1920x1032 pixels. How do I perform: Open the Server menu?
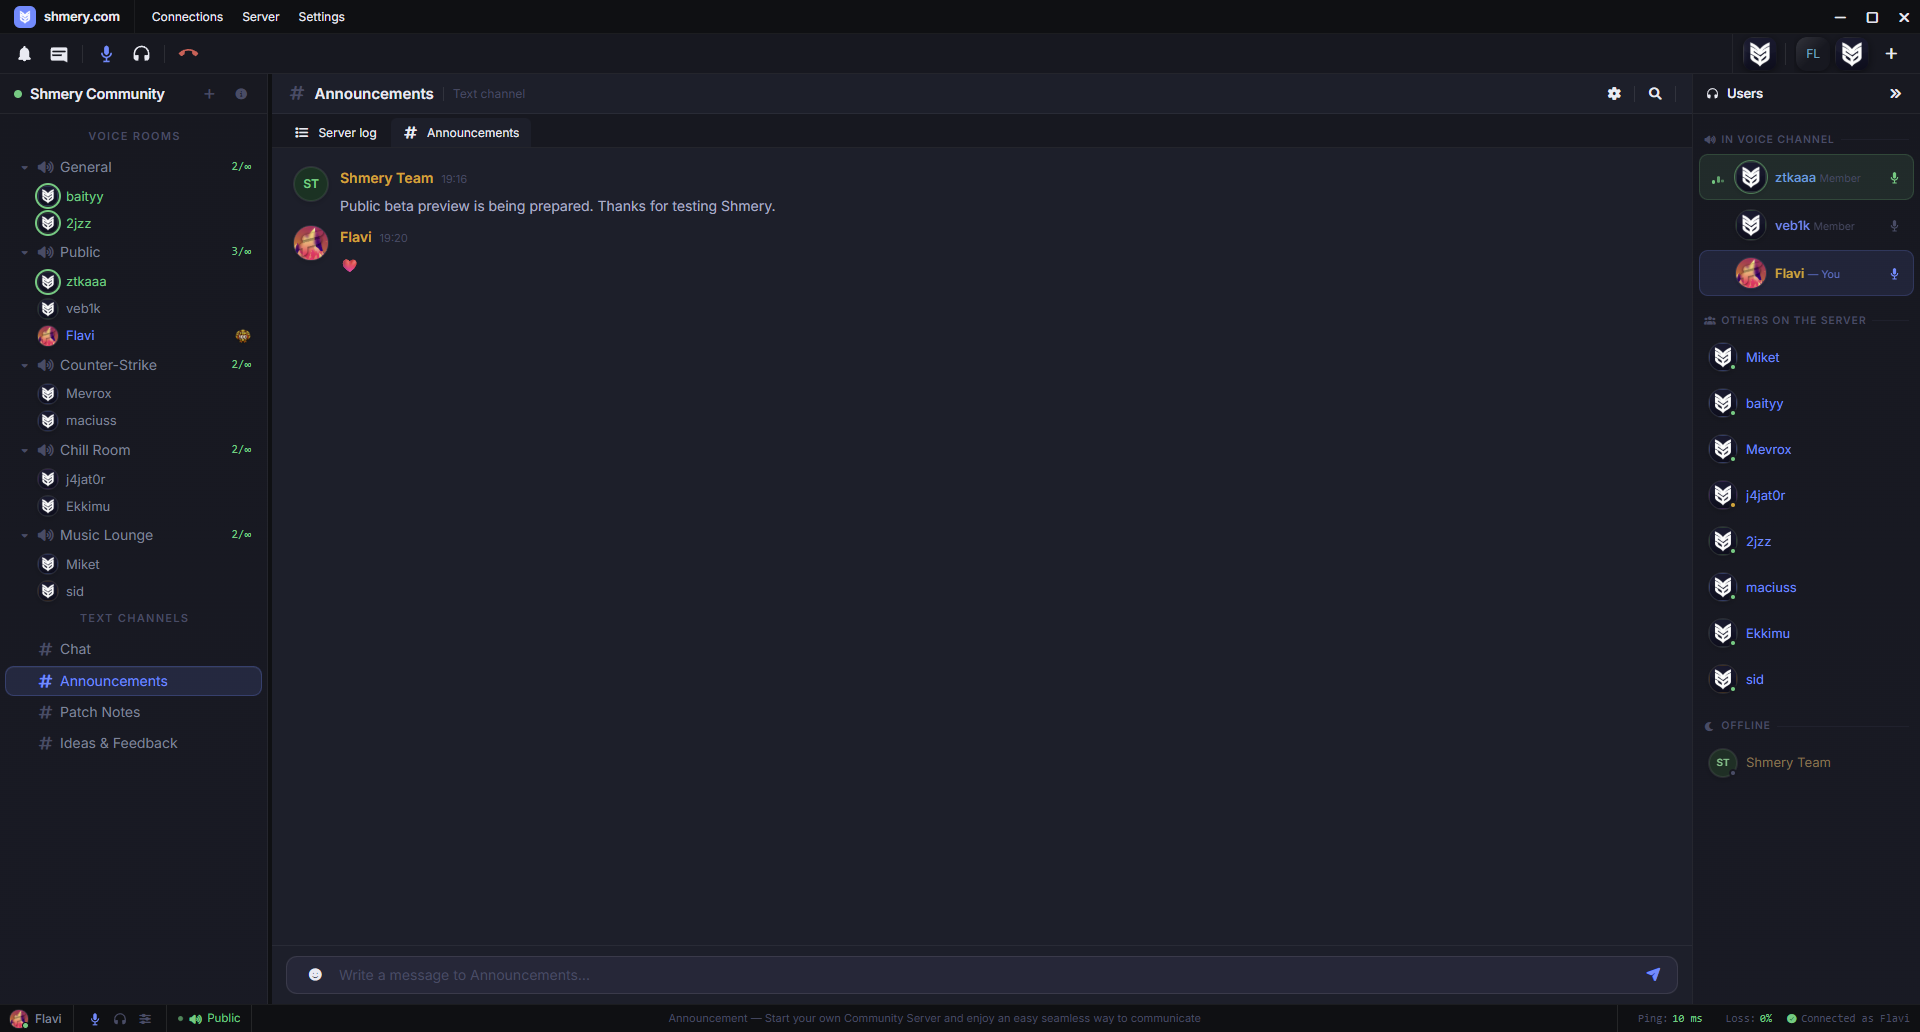[260, 17]
